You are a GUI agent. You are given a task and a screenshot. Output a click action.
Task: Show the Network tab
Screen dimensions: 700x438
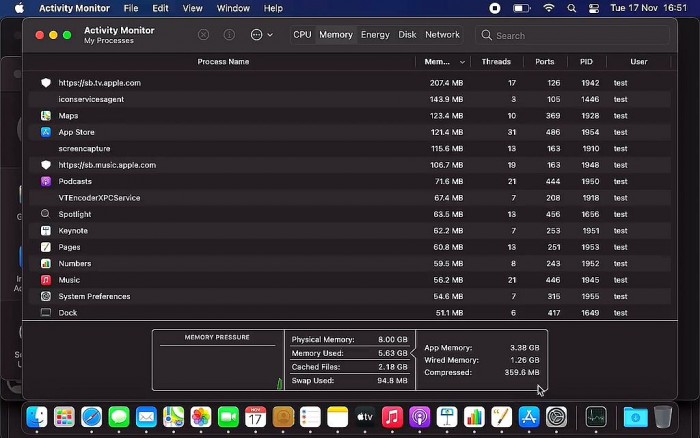pyautogui.click(x=442, y=35)
